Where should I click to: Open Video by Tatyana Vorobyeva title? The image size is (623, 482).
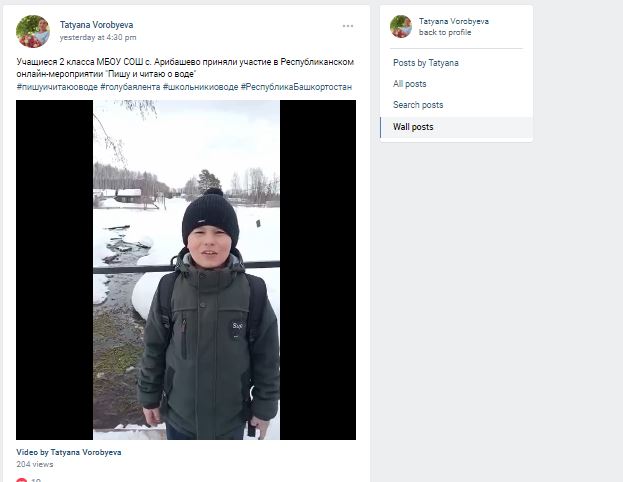point(69,452)
